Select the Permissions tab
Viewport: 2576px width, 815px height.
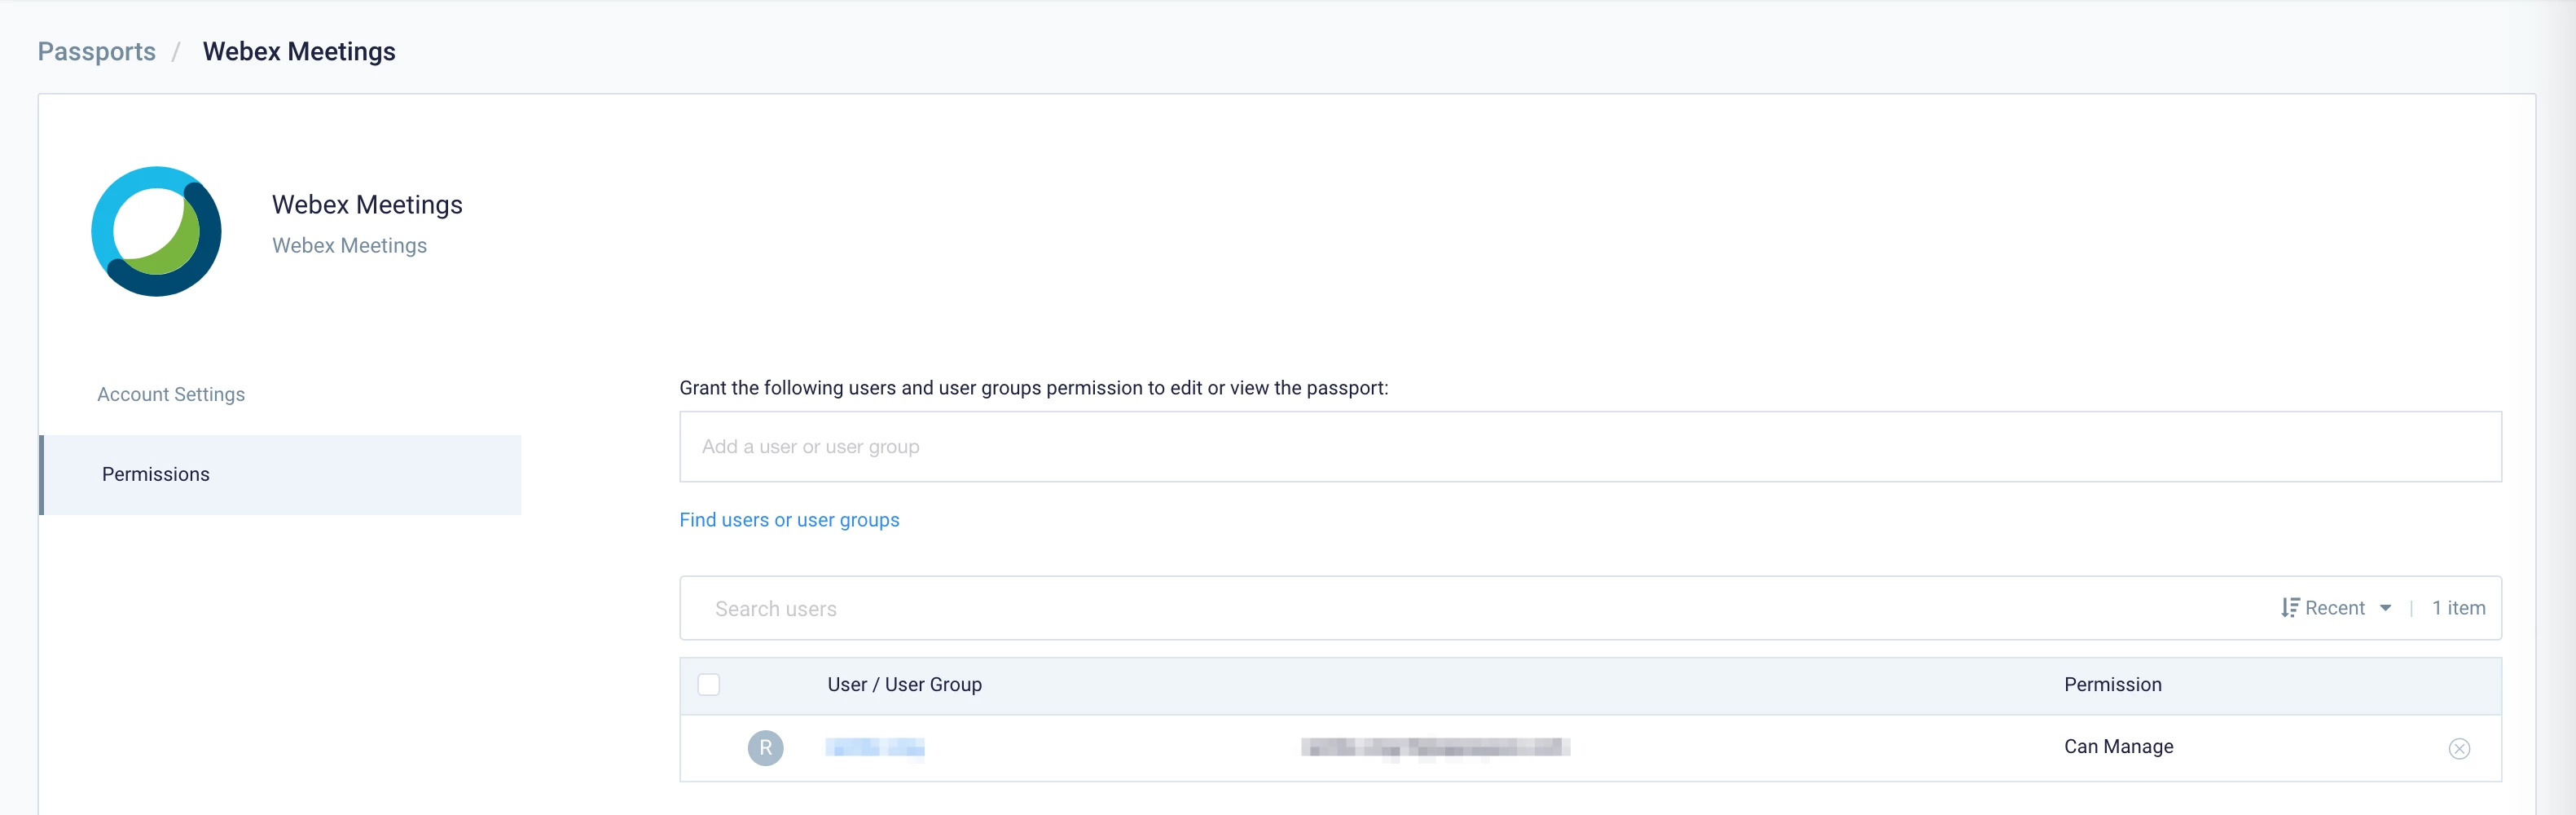click(281, 474)
